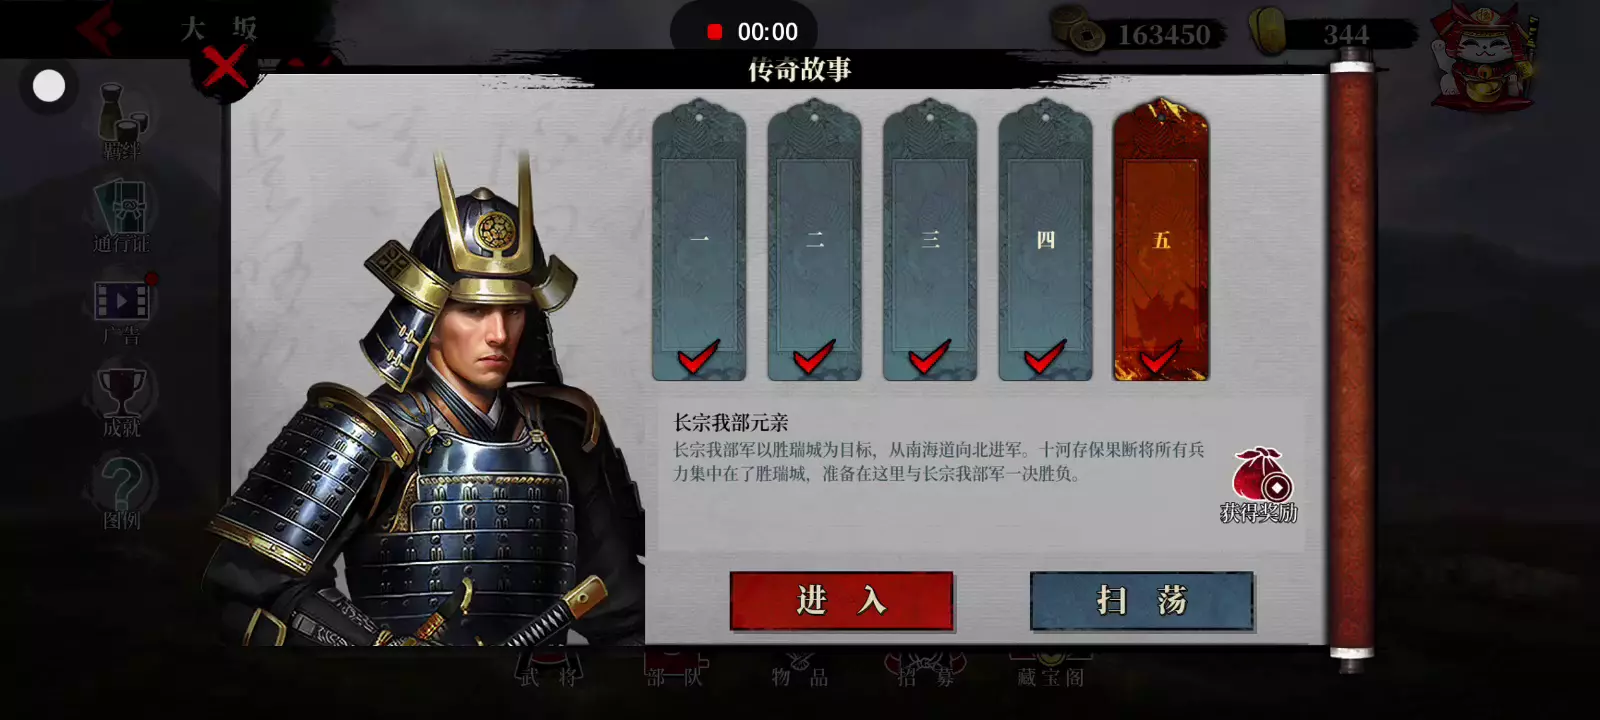The width and height of the screenshot is (1600, 720).
Task: Stop the screen recording timer
Action: click(x=714, y=32)
